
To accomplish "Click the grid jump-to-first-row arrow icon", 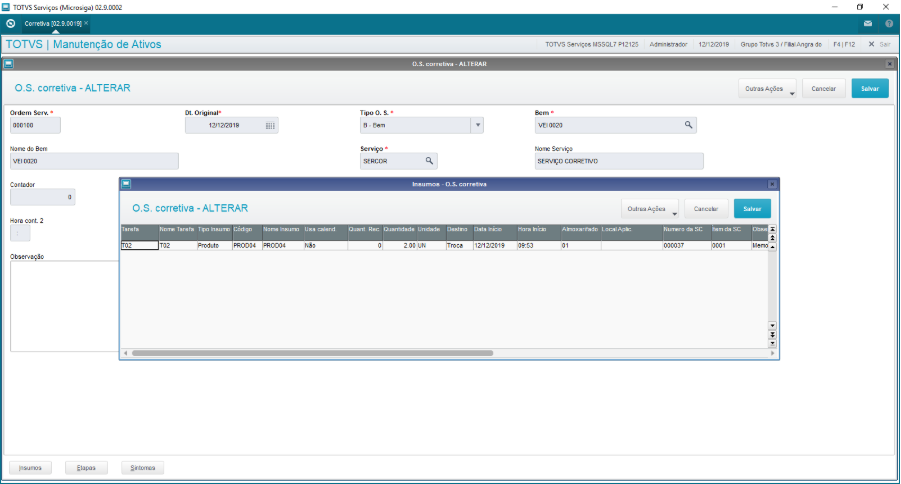I will coord(772,229).
